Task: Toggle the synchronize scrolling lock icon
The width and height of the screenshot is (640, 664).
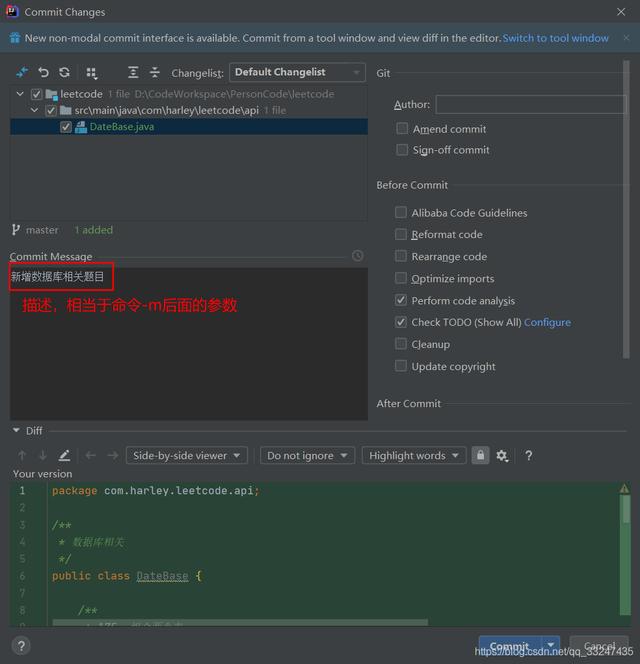Action: point(480,455)
